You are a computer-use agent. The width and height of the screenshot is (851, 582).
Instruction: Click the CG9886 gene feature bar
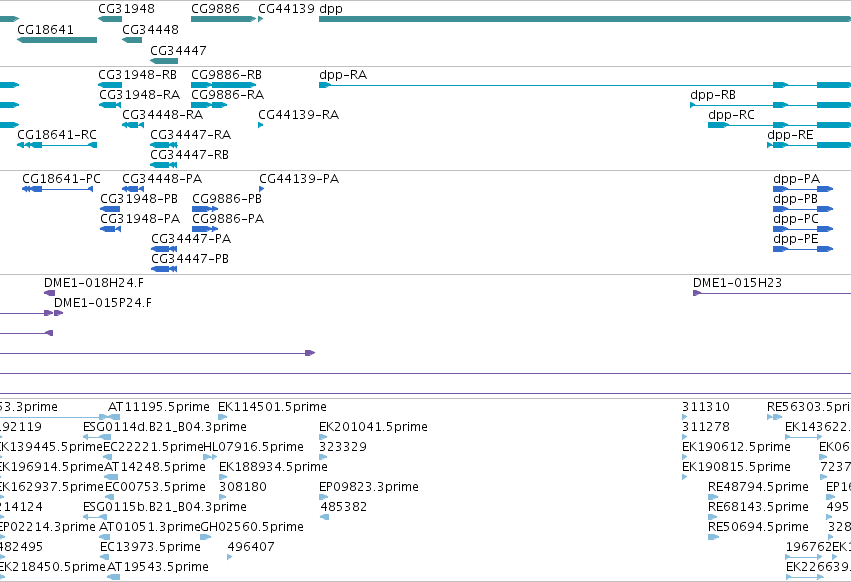[x=223, y=19]
